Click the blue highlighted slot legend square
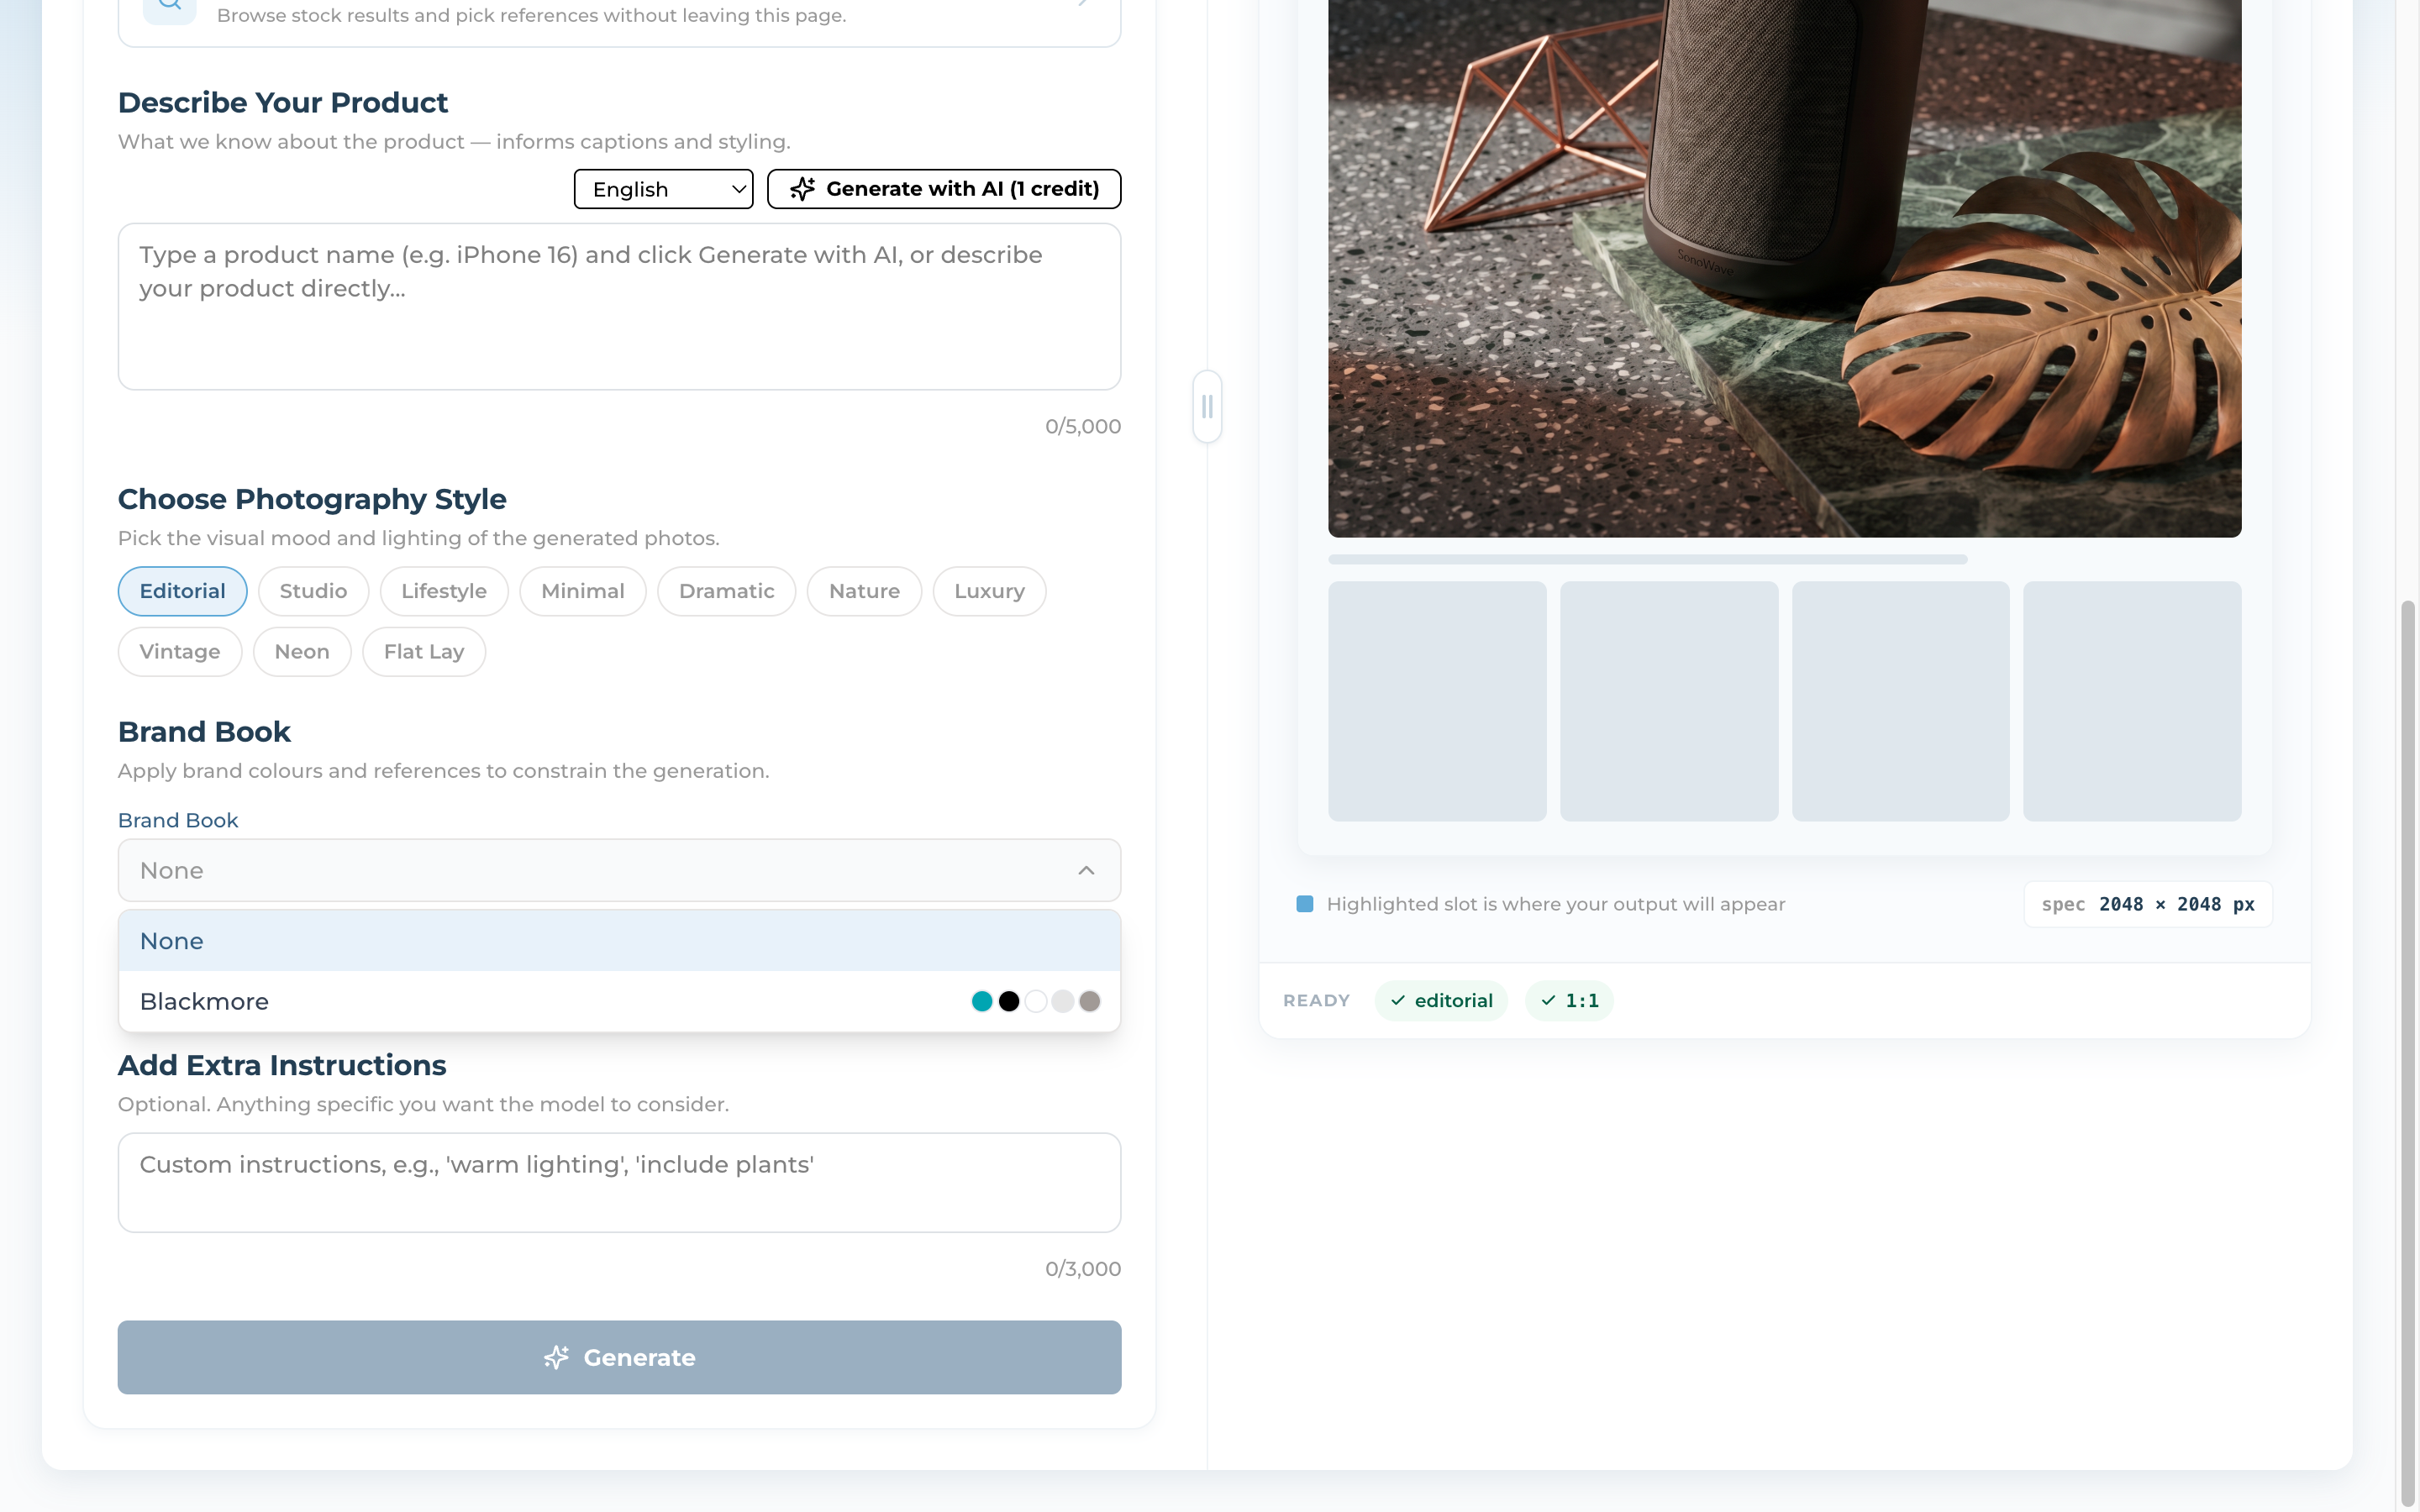Viewport: 2420px width, 1512px height. [1304, 904]
